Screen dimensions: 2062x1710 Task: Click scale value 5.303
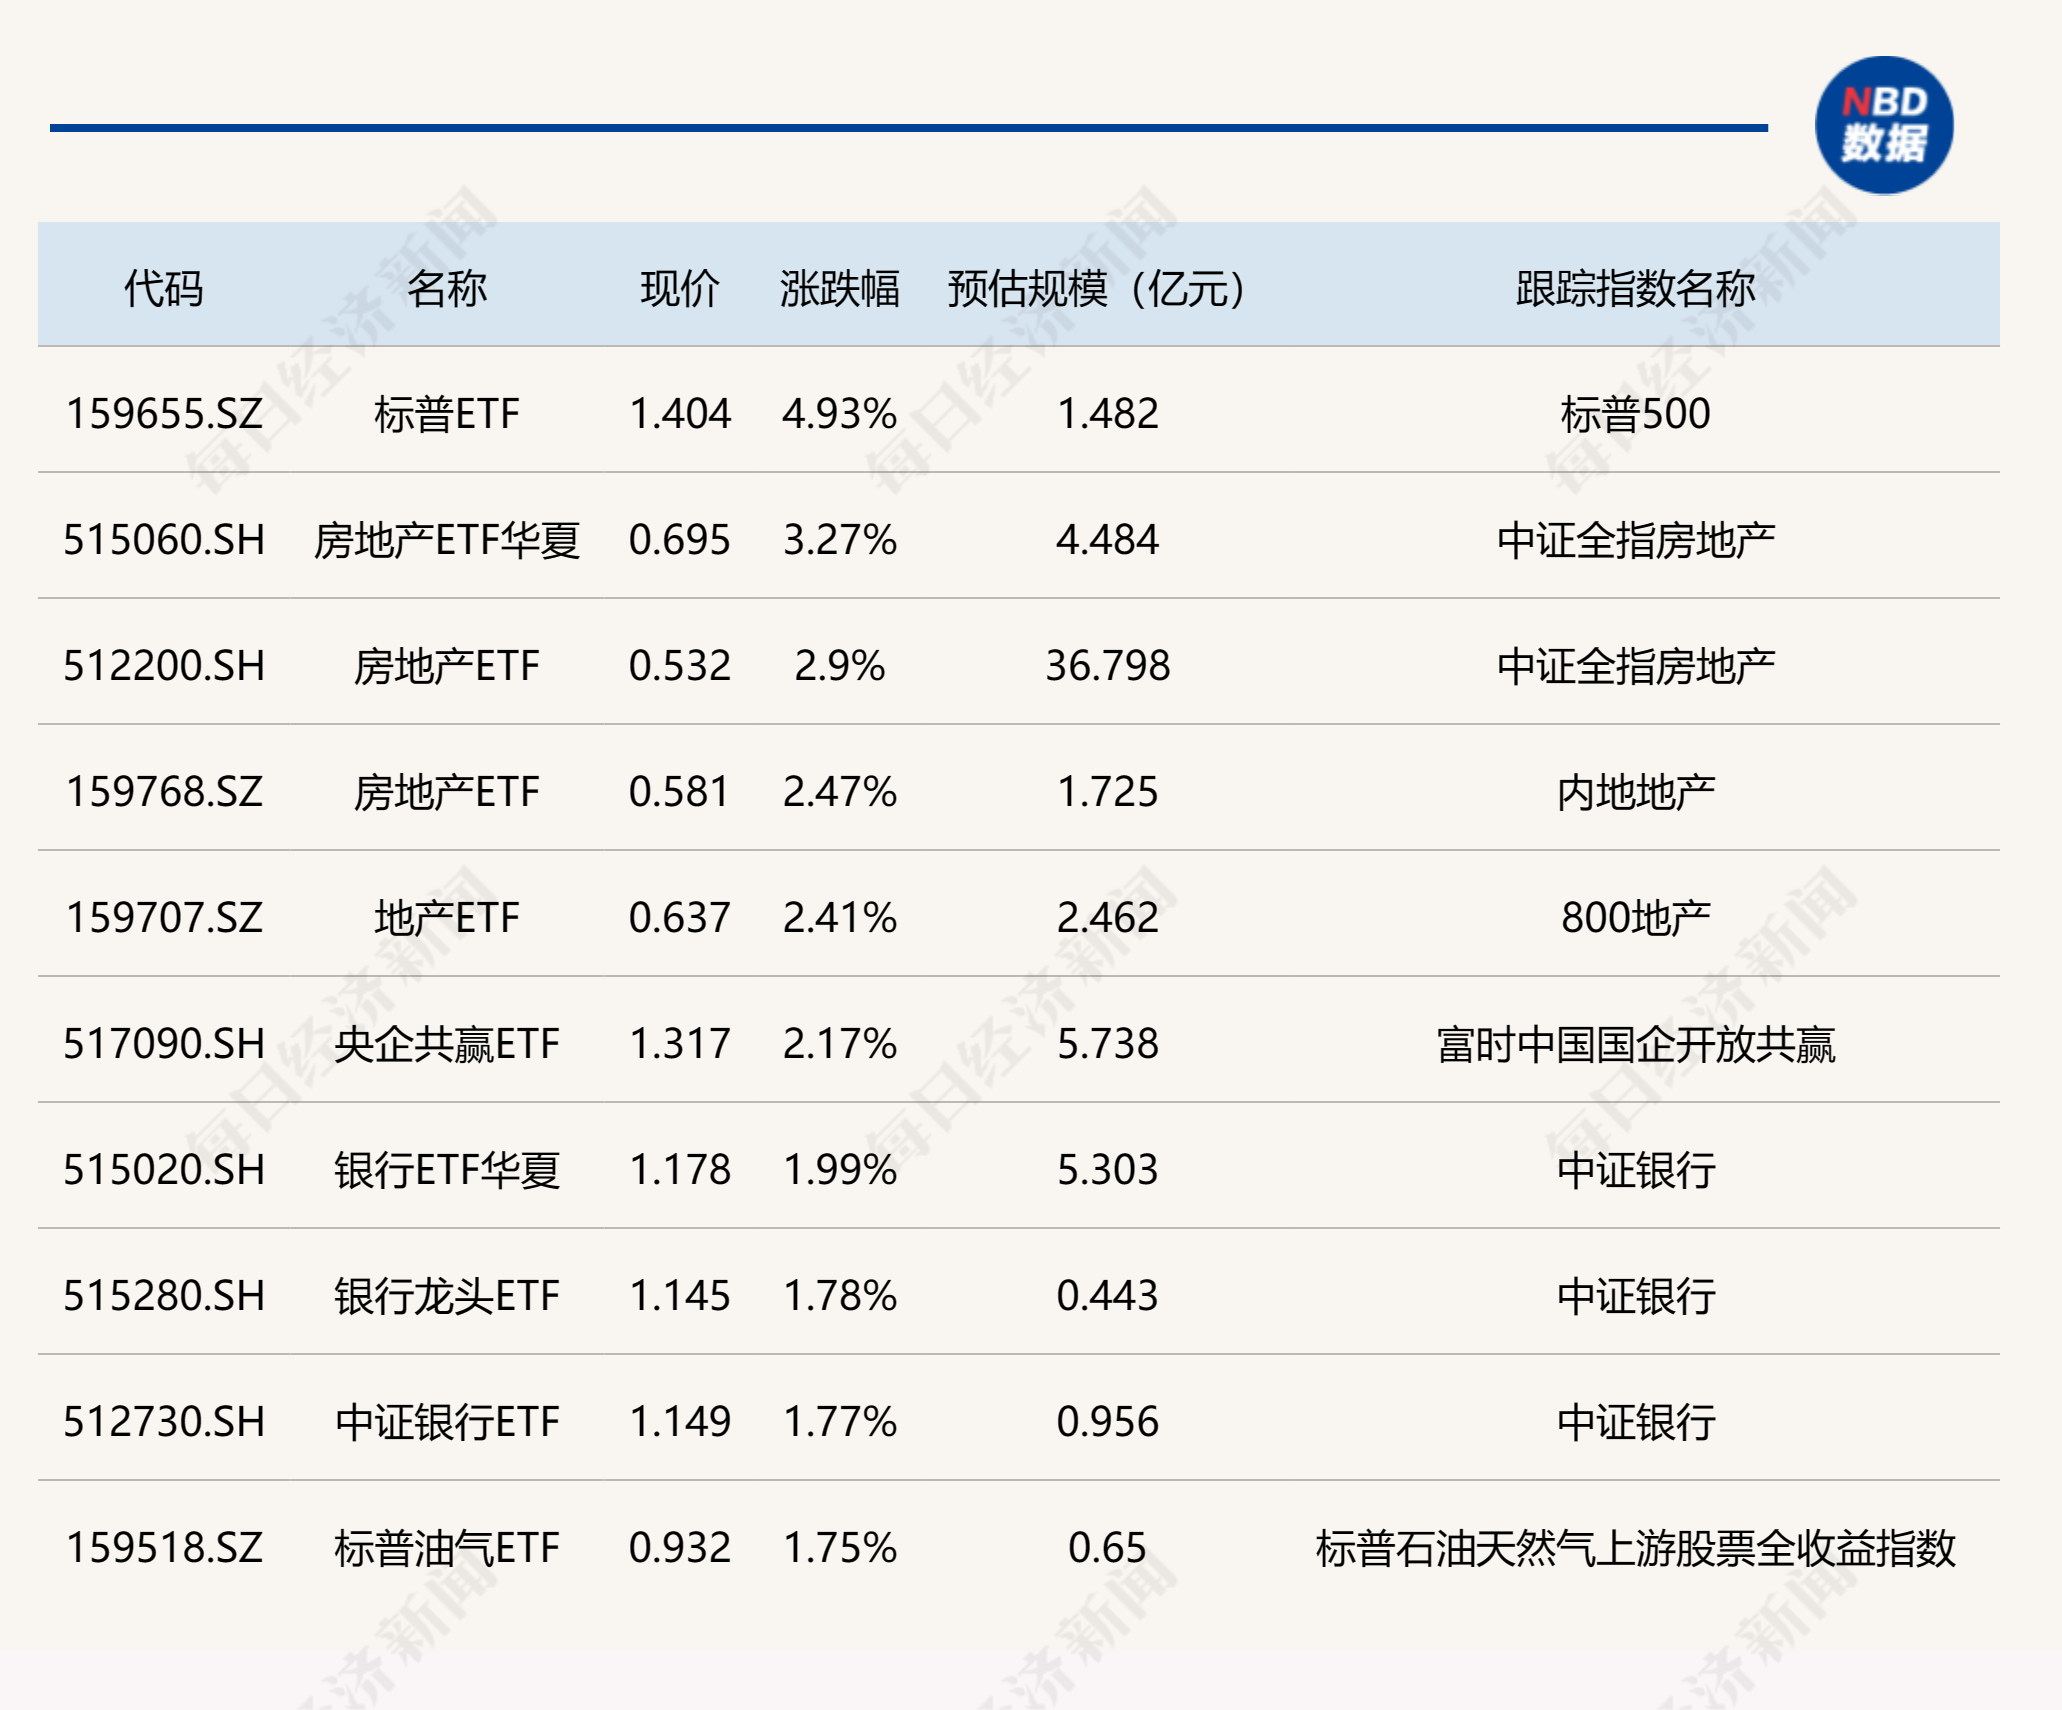1108,1170
